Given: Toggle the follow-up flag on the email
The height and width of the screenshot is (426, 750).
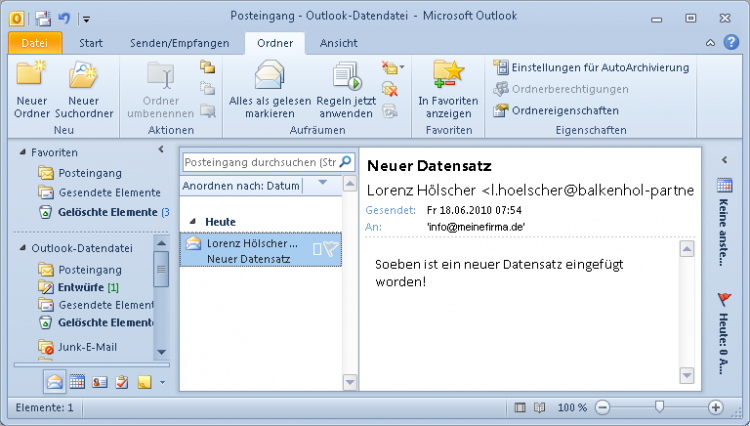Looking at the screenshot, I should pyautogui.click(x=331, y=250).
